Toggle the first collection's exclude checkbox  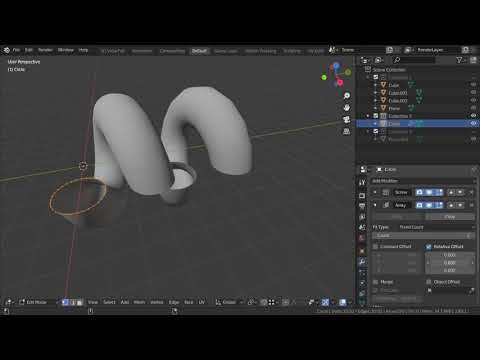(376, 77)
